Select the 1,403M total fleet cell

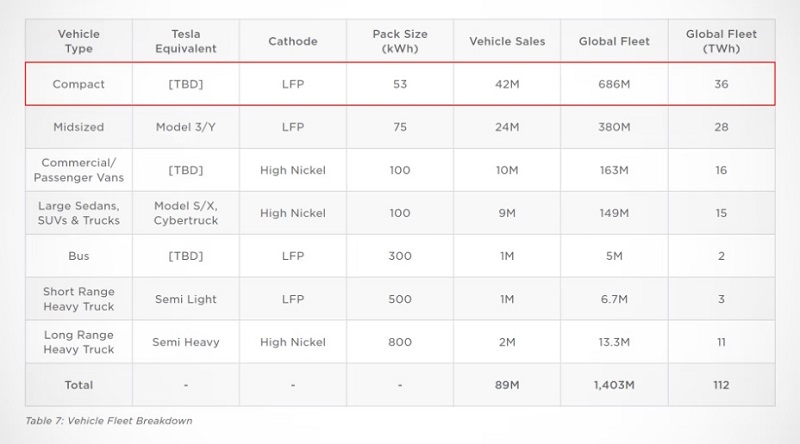[x=614, y=385]
